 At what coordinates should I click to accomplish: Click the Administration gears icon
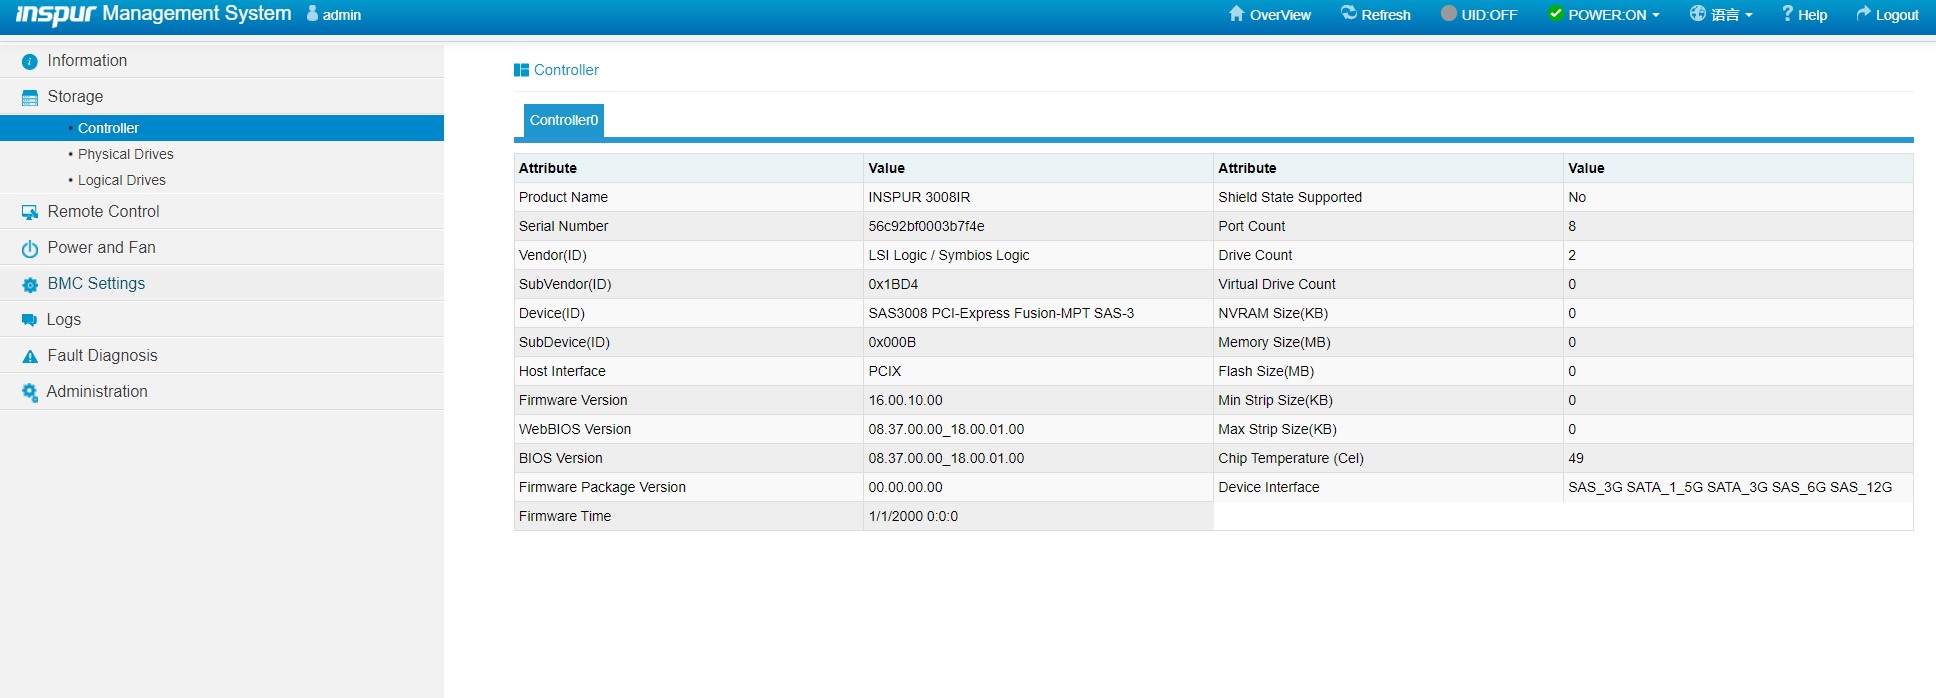tap(30, 392)
